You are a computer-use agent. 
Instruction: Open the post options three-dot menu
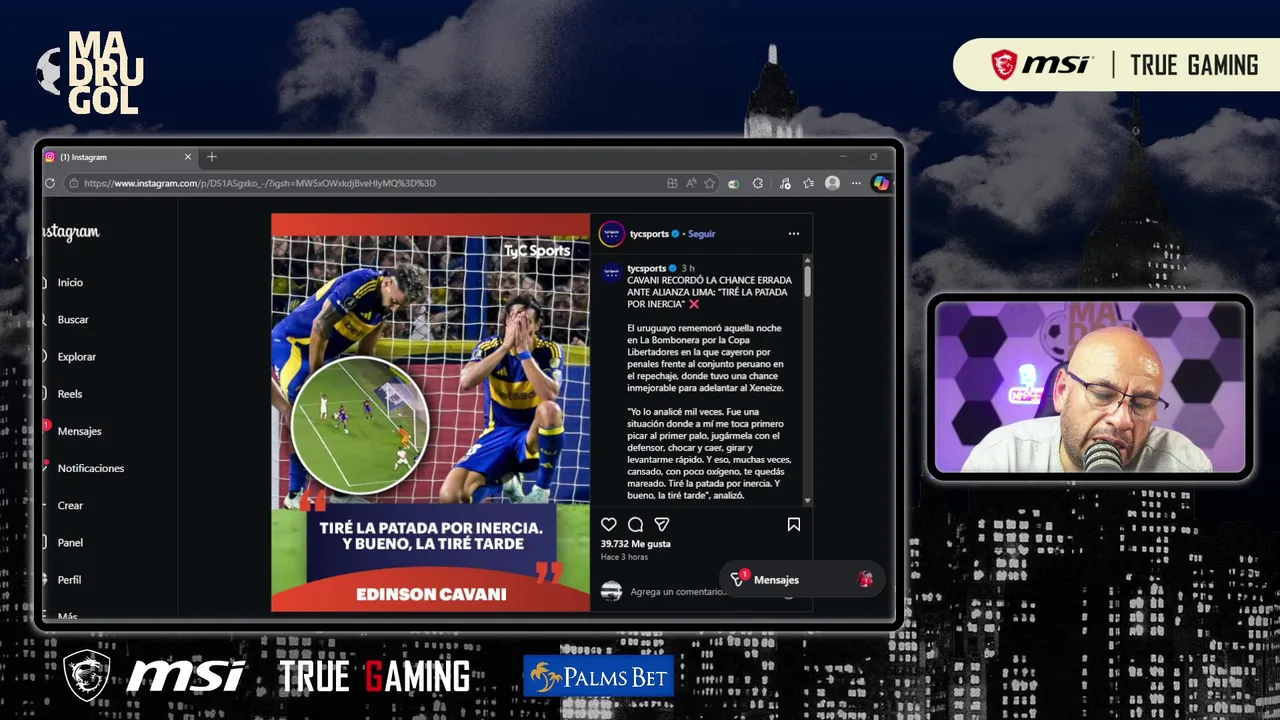[794, 234]
